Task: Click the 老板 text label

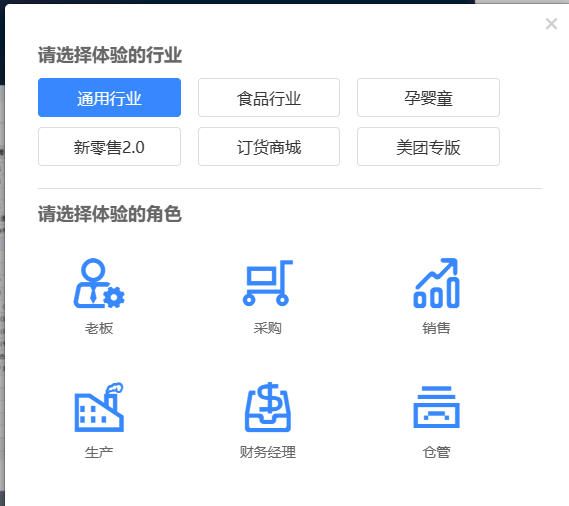Action: click(99, 328)
